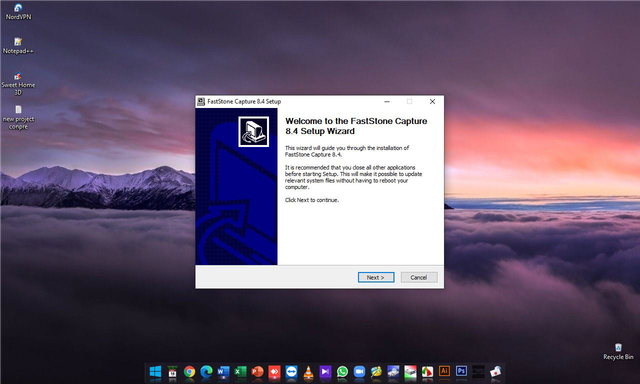Click the FastStone setup title bar icon
The width and height of the screenshot is (640, 384).
click(x=201, y=102)
